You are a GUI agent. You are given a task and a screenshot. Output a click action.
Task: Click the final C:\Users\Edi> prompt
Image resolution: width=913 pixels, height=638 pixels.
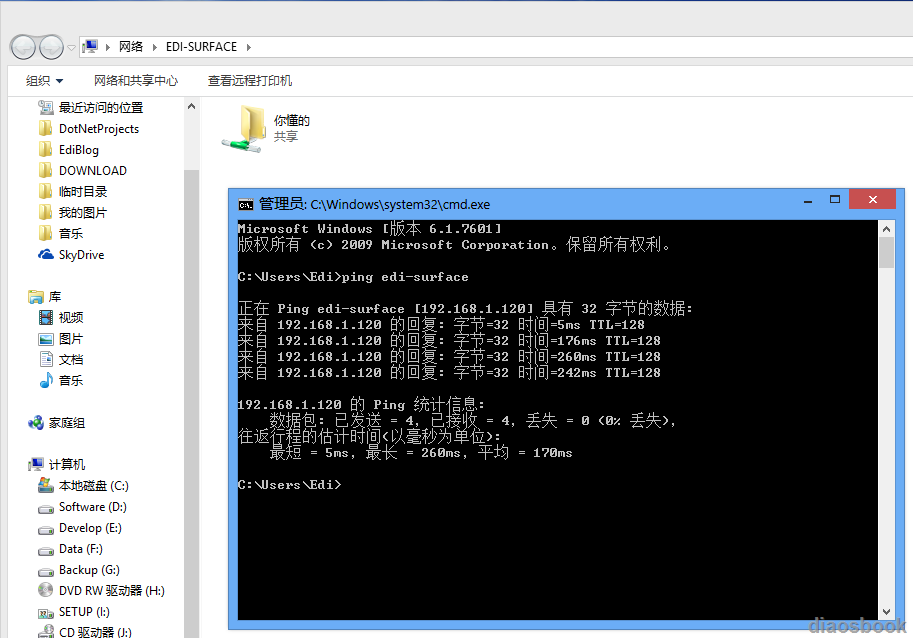(x=289, y=484)
